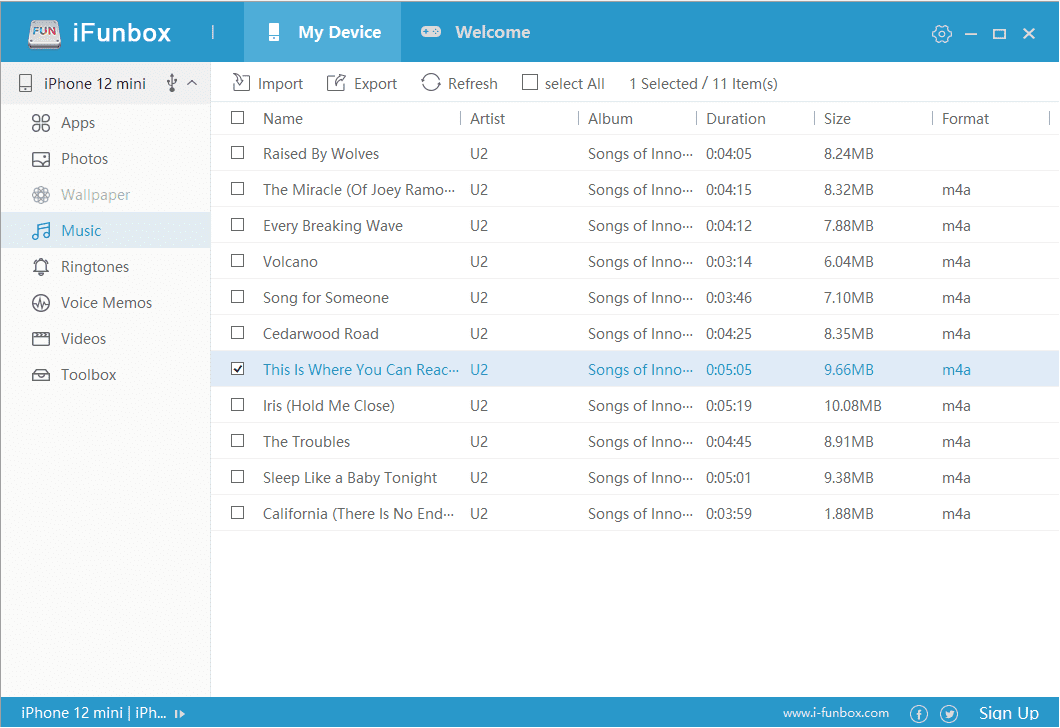
Task: Open the Ringtones section
Action: pyautogui.click(x=105, y=267)
